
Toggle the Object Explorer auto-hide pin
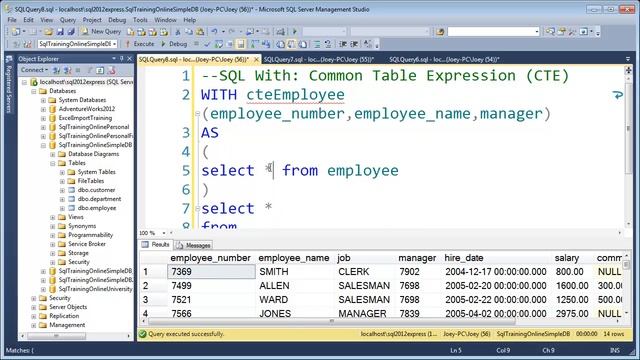[x=121, y=59]
